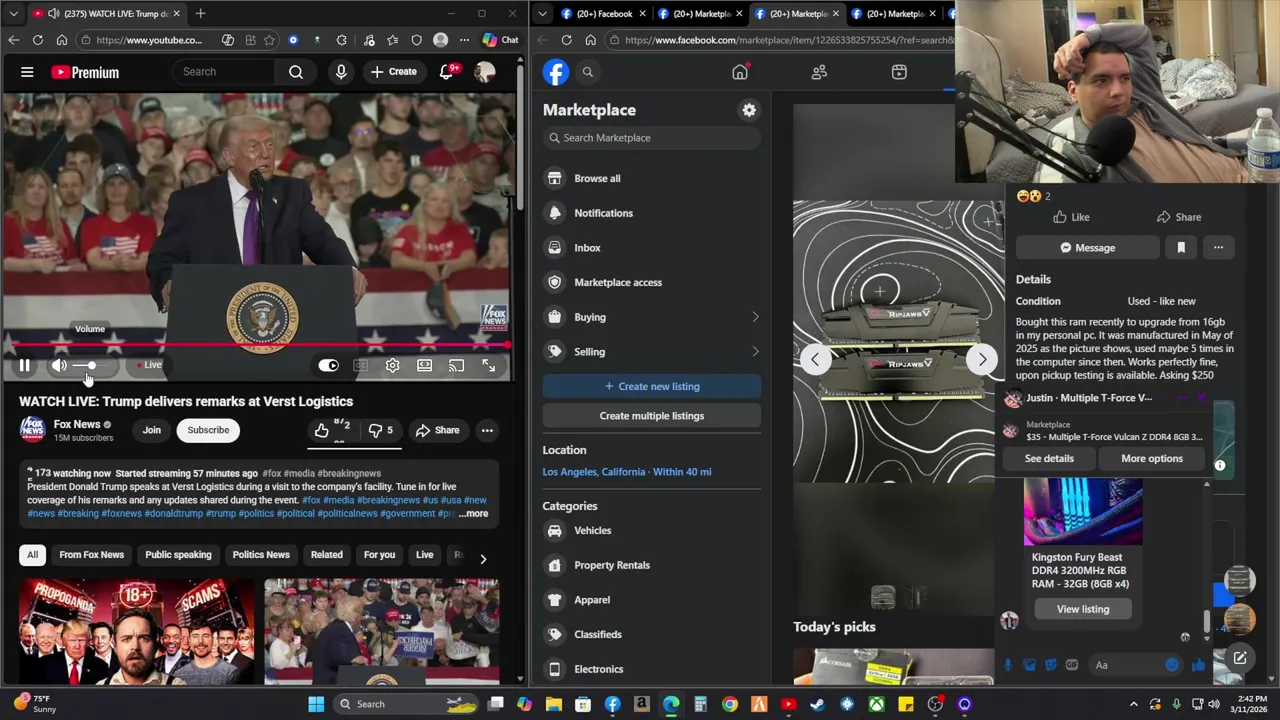This screenshot has height=720, width=1280.
Task: Open more actions under the video
Action: [x=487, y=430]
